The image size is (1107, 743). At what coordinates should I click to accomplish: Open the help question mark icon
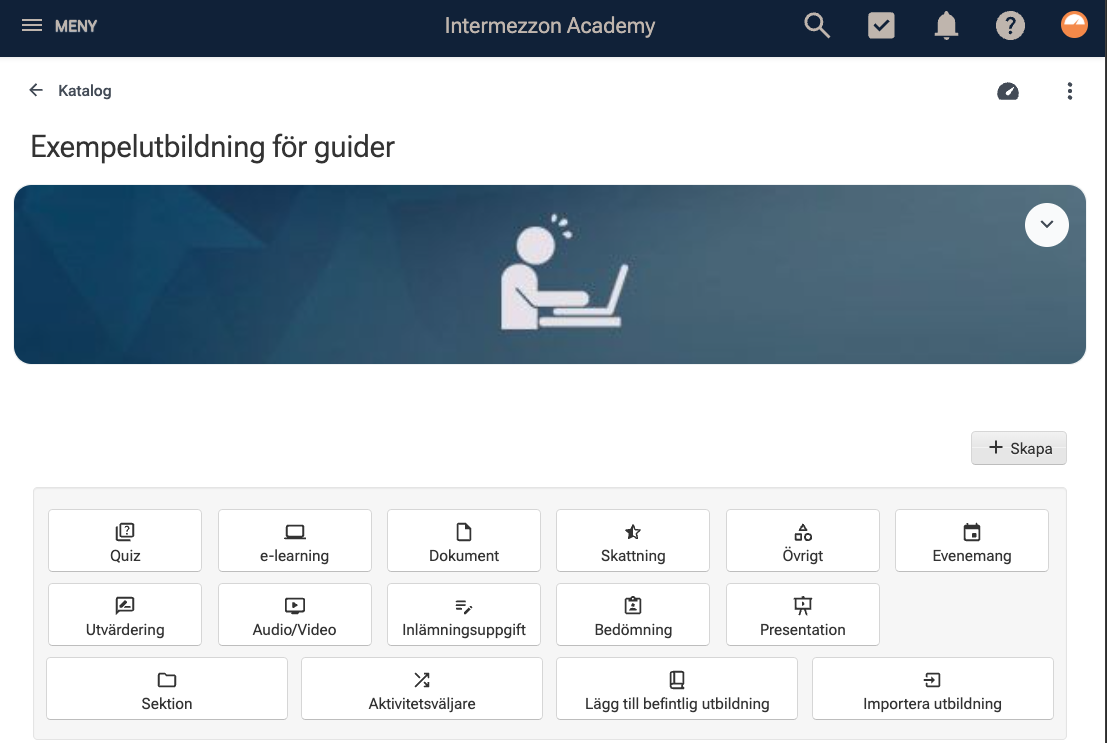1010,26
